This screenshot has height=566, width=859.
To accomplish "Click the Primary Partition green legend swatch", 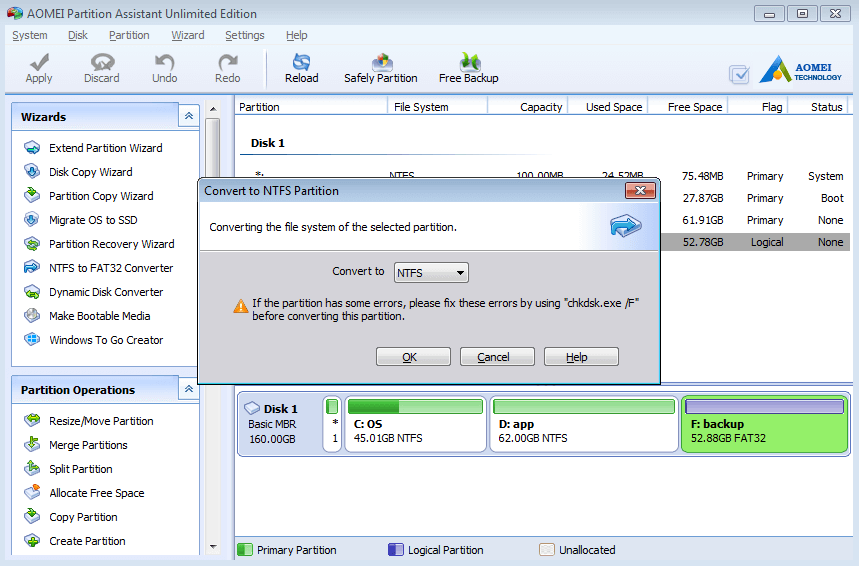I will [x=245, y=550].
